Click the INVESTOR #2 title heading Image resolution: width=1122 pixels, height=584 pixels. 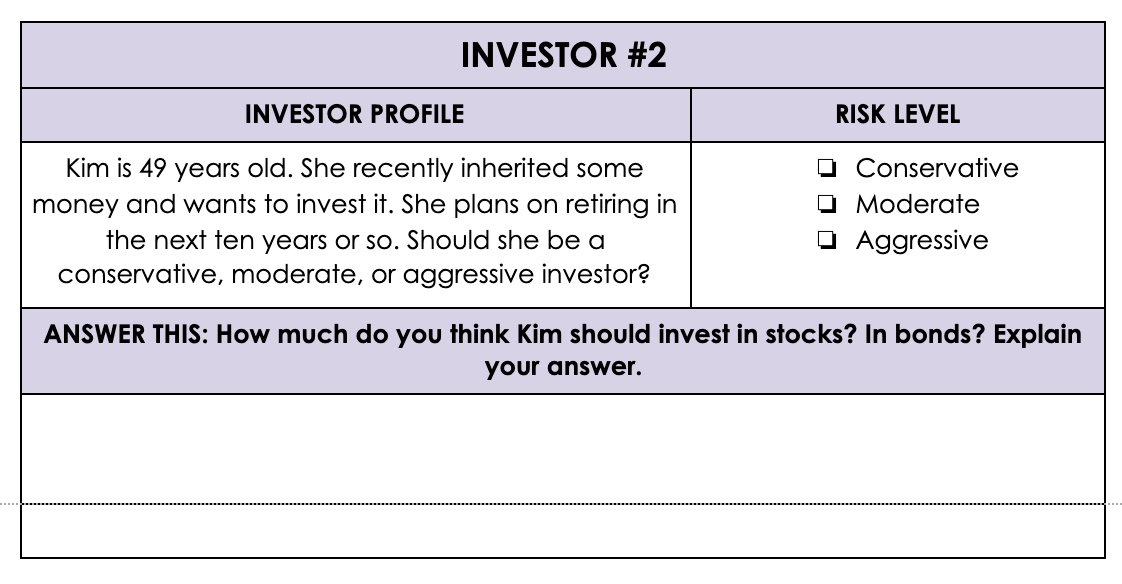(563, 55)
